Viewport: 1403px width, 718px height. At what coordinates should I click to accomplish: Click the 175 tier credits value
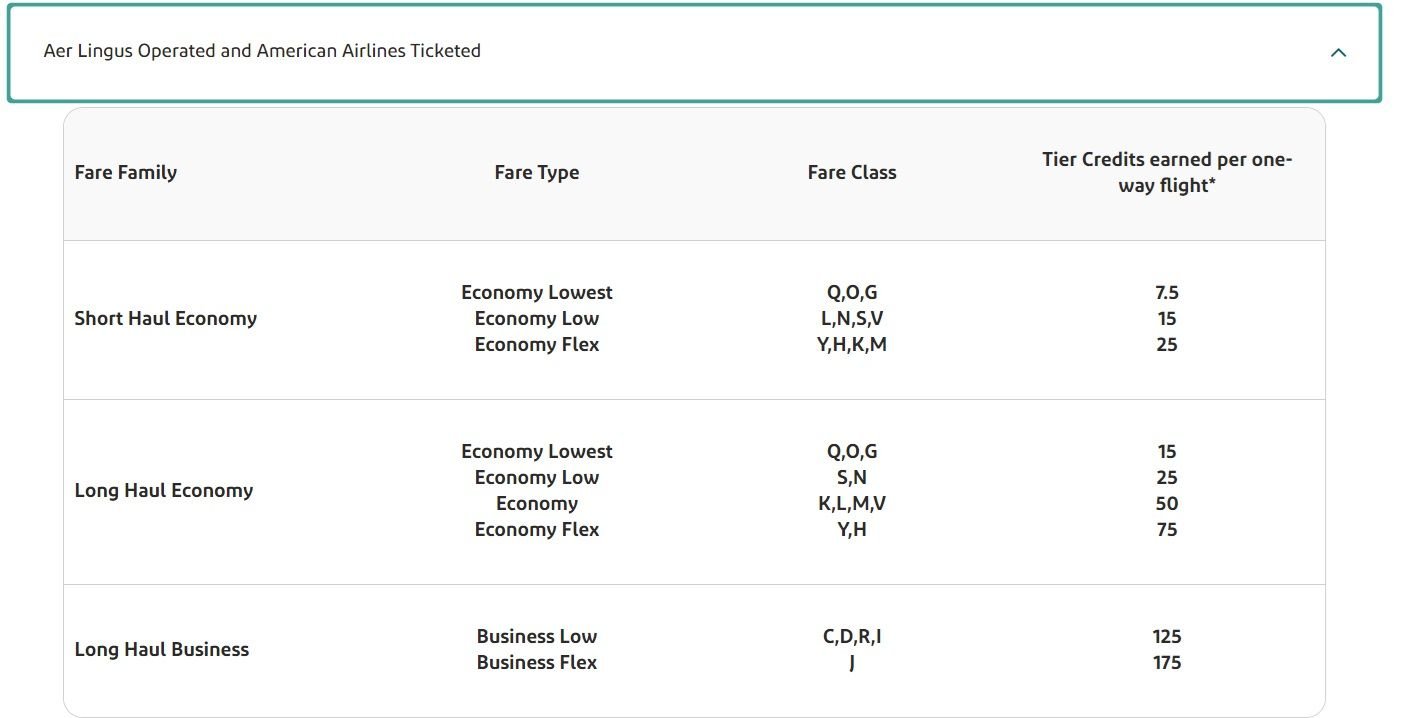[x=1166, y=662]
